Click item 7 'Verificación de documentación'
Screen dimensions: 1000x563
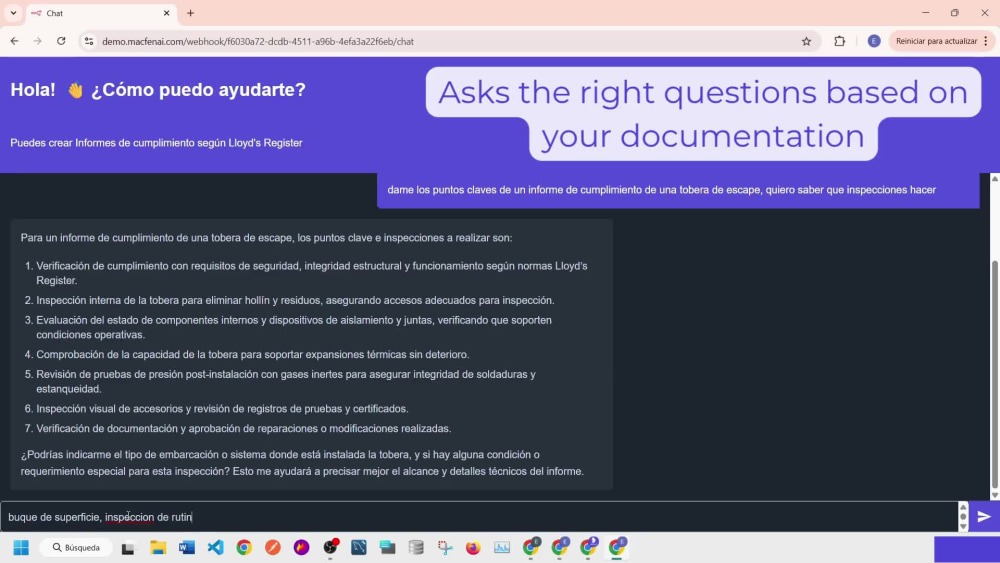[244, 428]
